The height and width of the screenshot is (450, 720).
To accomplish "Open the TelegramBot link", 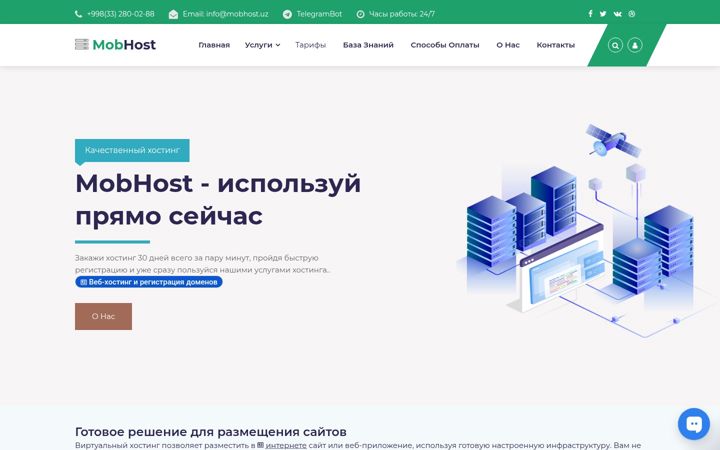I will pyautogui.click(x=319, y=14).
